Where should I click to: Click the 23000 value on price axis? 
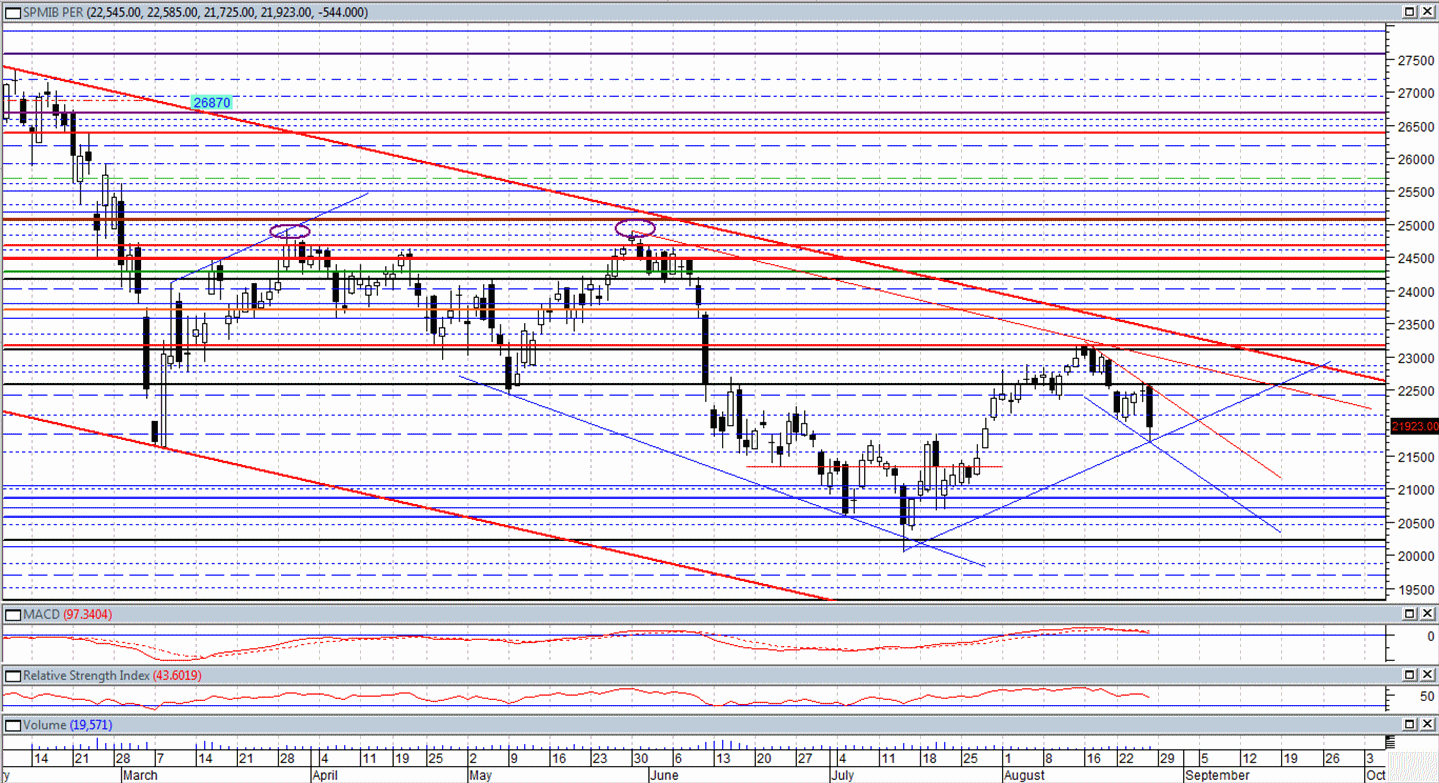coord(1414,358)
